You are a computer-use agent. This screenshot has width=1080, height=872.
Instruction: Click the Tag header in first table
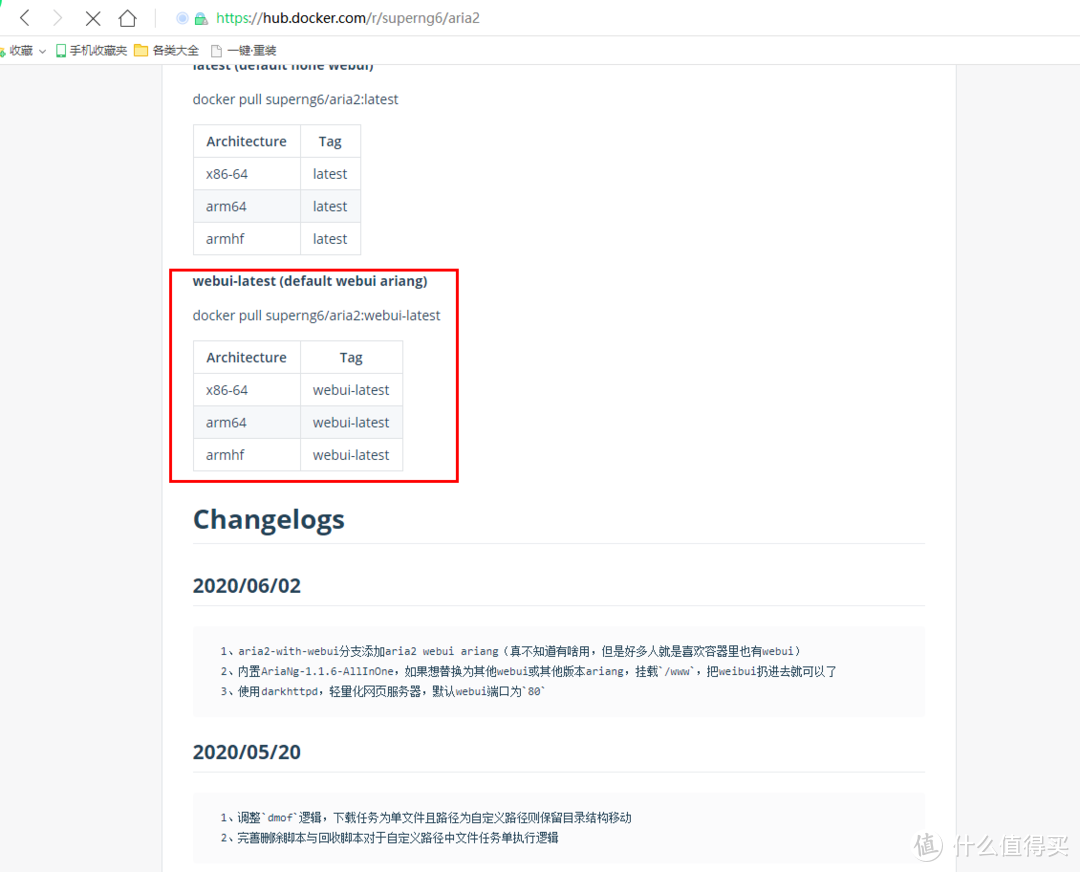click(x=330, y=141)
